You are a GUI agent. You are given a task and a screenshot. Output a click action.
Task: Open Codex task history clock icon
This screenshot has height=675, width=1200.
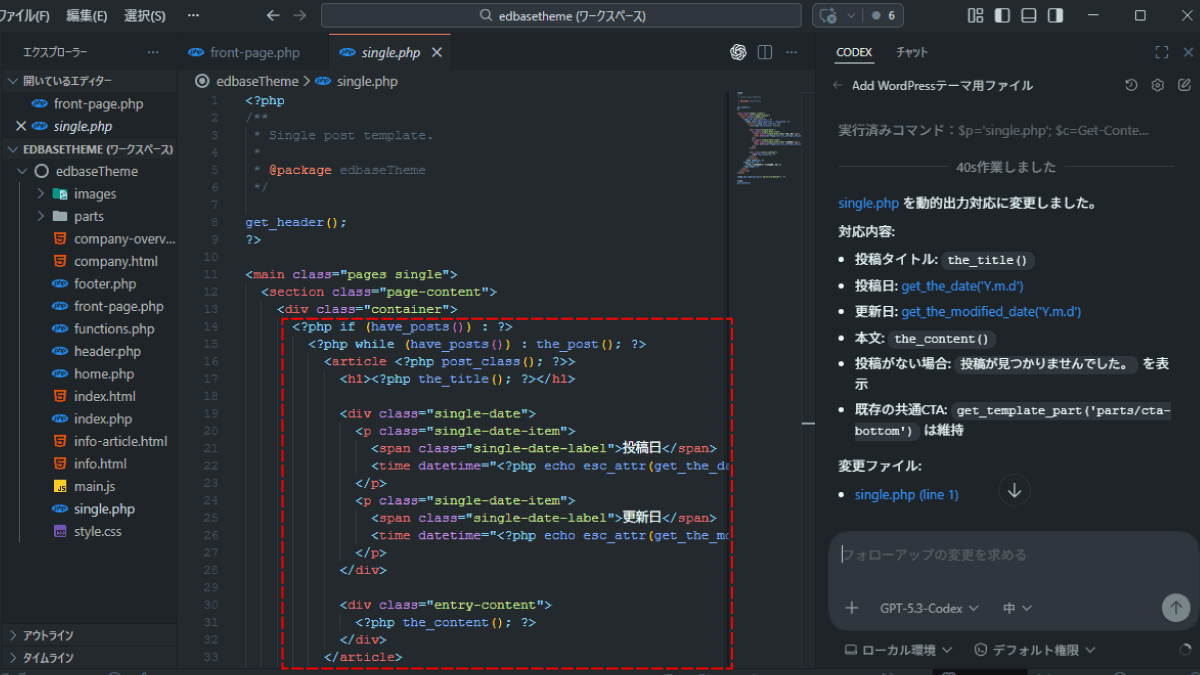(x=1131, y=85)
